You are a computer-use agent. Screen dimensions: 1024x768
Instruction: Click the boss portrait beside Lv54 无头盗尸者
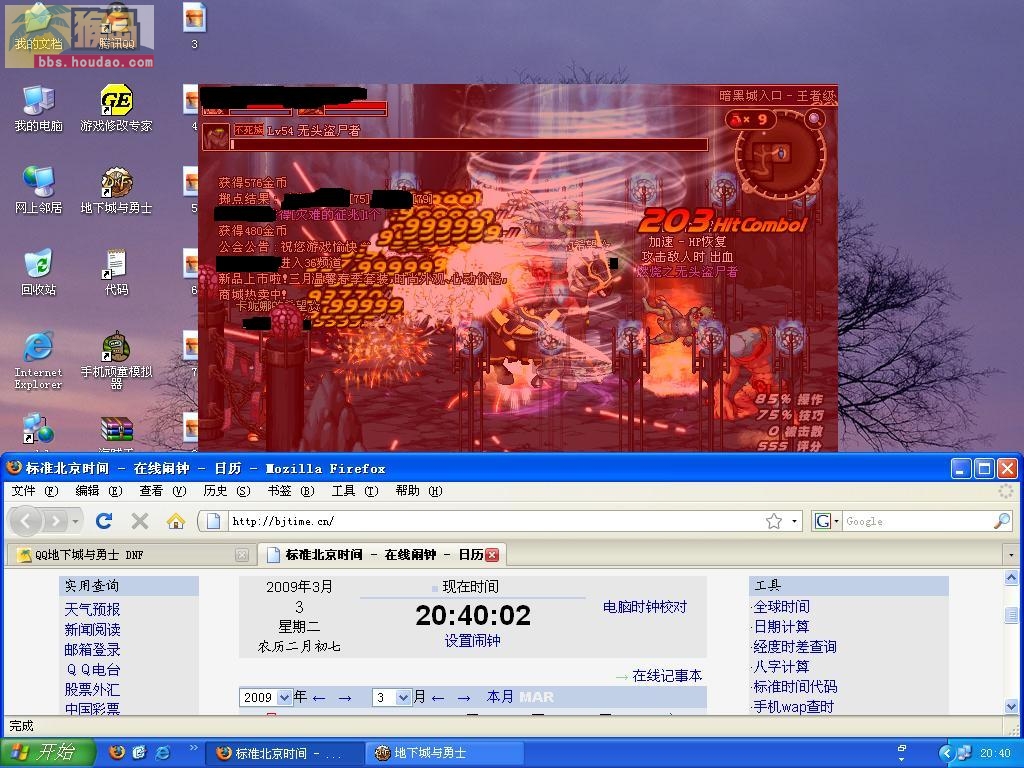215,136
